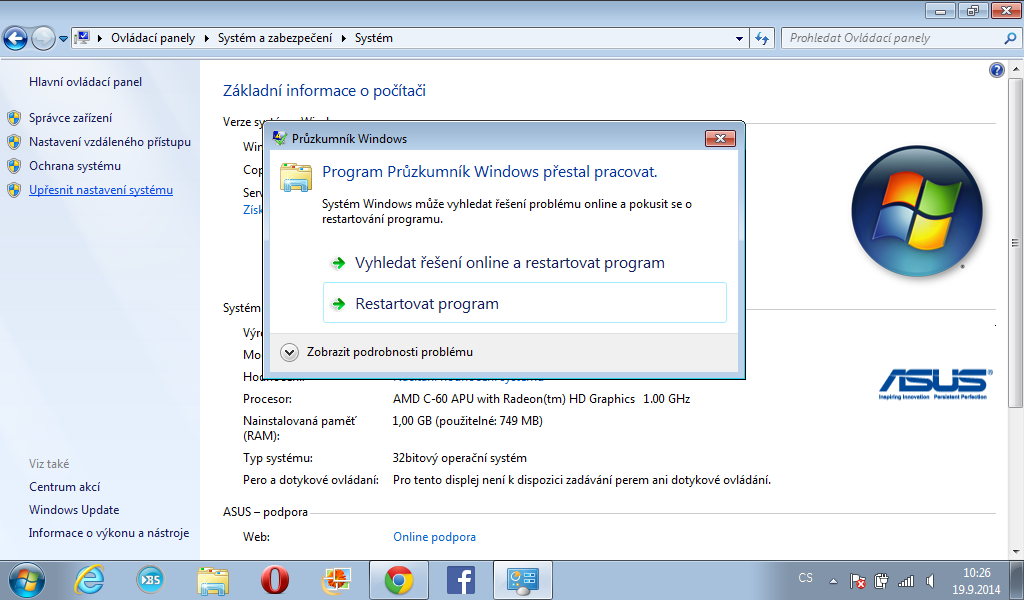Click the folder icon in crash dialog
Screen dimensions: 1024x600
[x=296, y=177]
